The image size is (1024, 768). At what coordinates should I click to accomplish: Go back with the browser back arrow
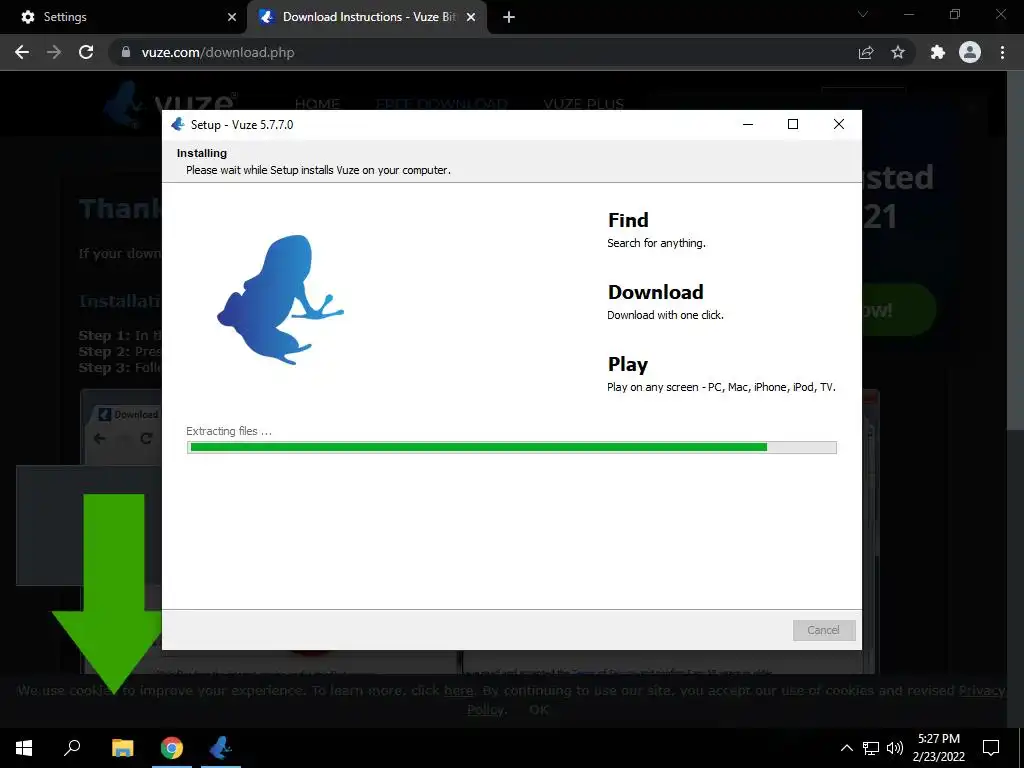point(22,52)
